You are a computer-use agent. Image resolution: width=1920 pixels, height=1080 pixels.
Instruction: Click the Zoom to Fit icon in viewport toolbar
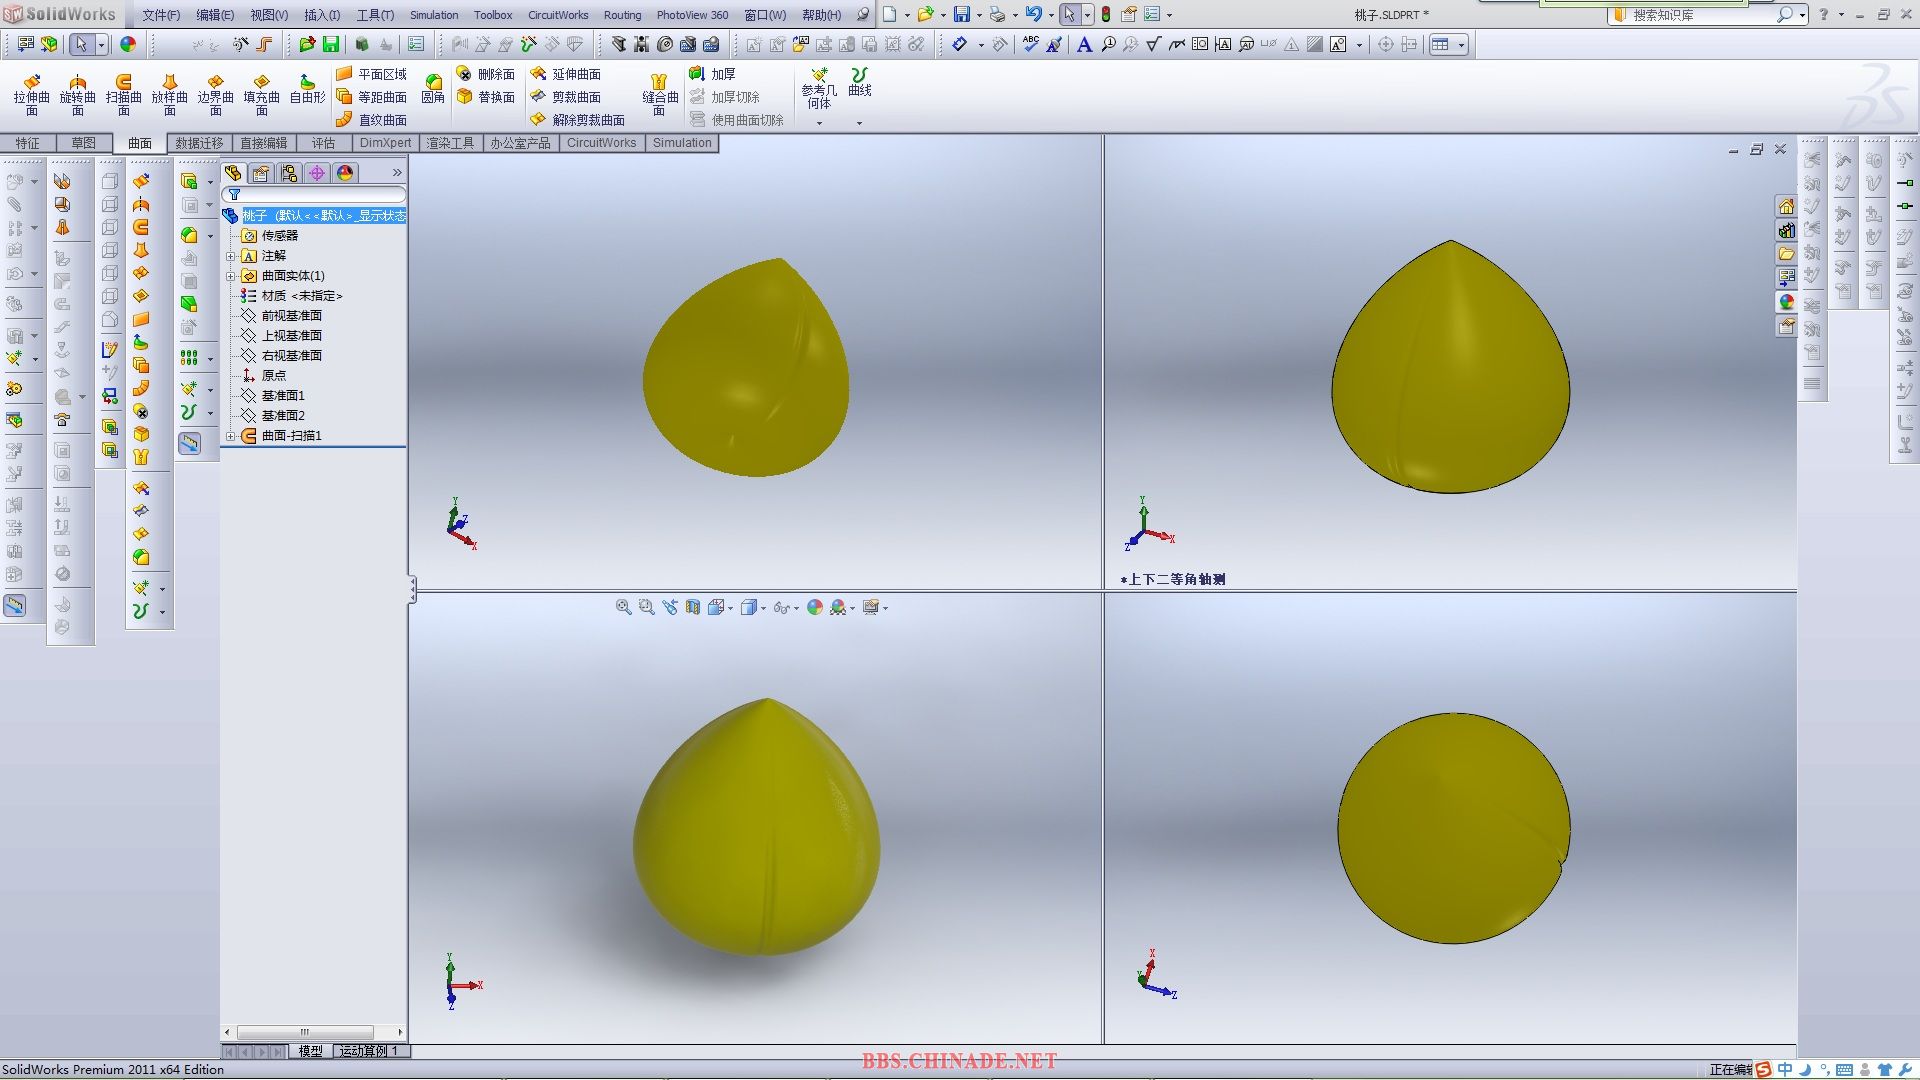pos(623,607)
